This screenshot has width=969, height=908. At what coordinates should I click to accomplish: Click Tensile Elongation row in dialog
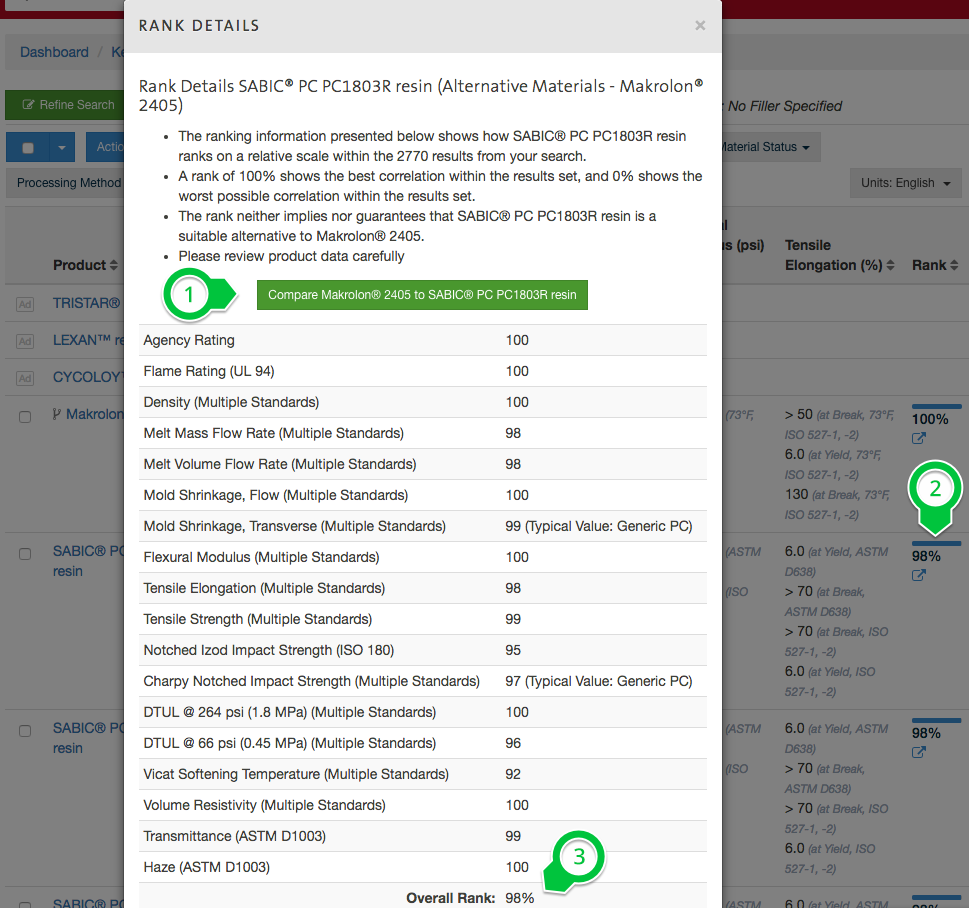click(423, 588)
